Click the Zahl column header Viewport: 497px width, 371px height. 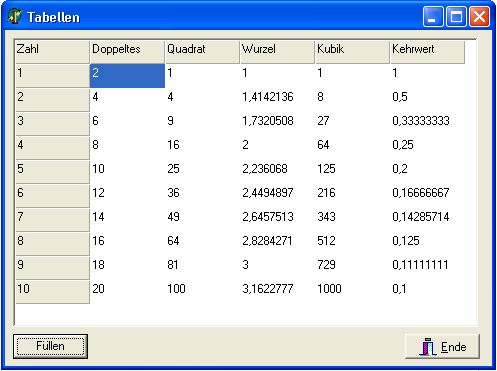tap(52, 52)
